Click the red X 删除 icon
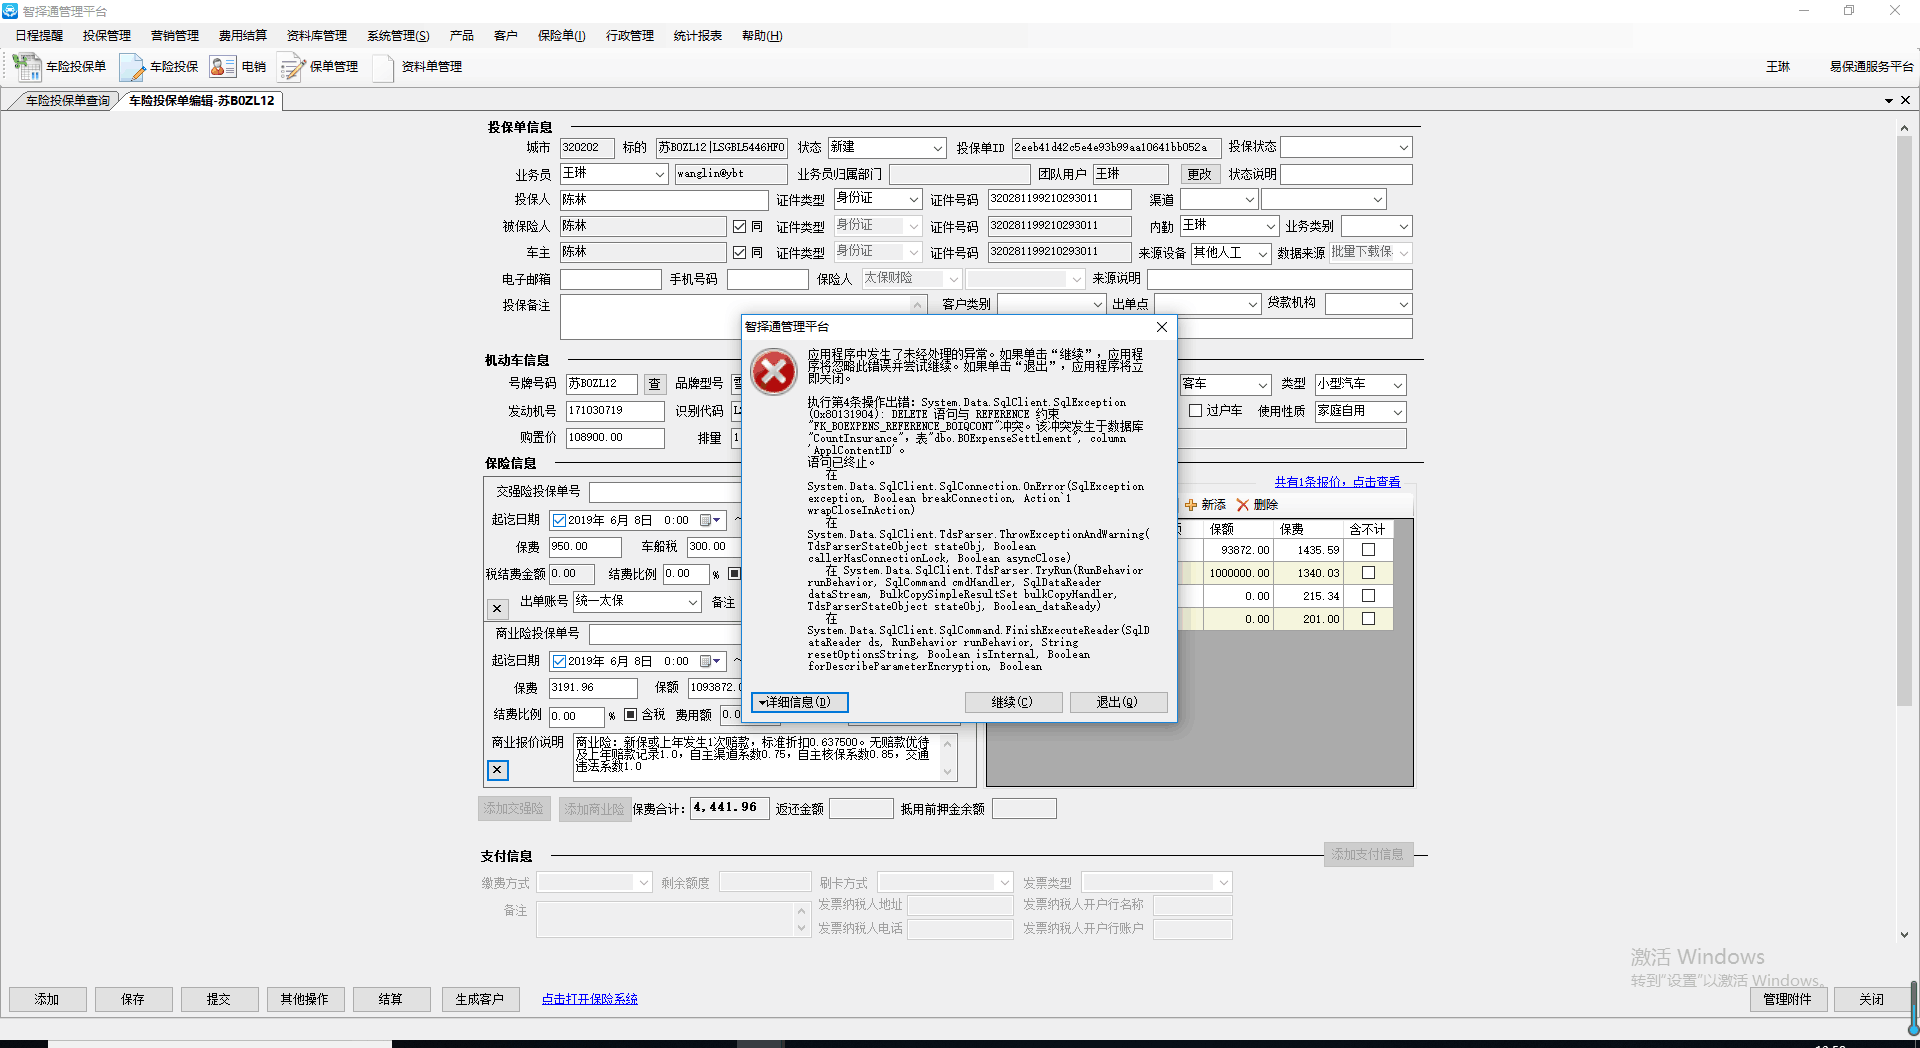1920x1048 pixels. pos(1243,505)
